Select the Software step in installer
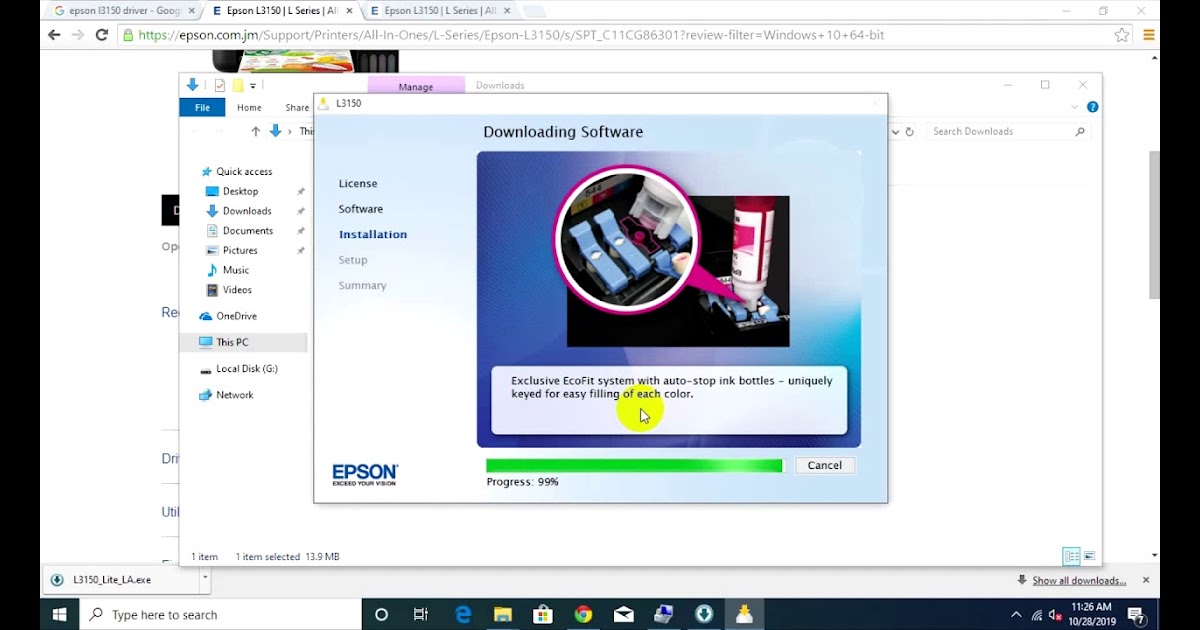 point(361,209)
